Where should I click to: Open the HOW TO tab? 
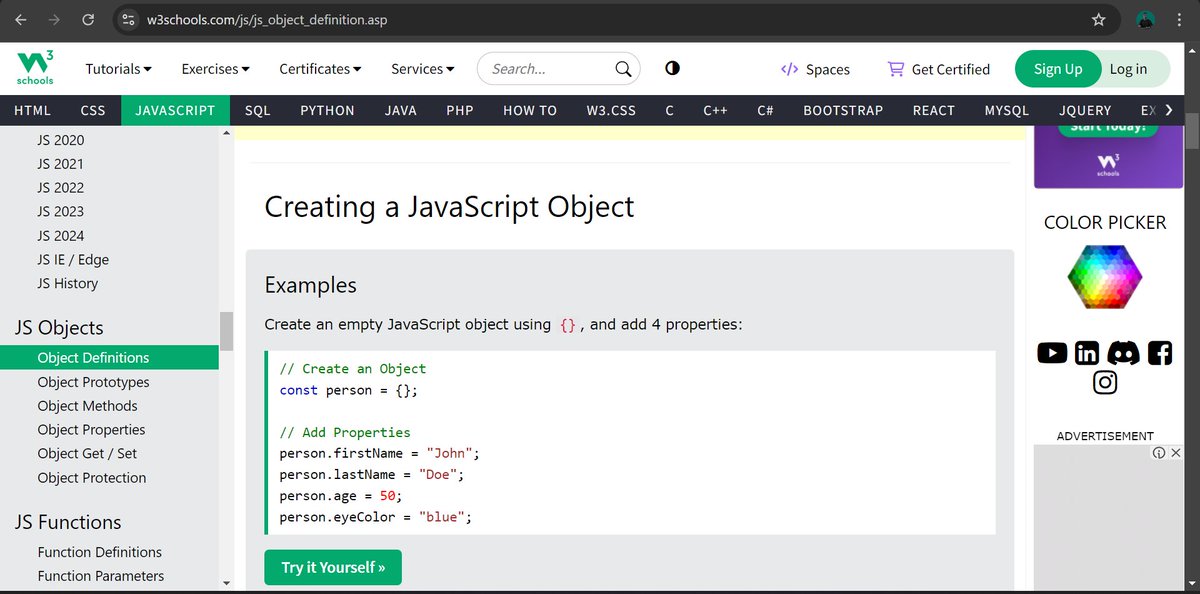[x=530, y=110]
